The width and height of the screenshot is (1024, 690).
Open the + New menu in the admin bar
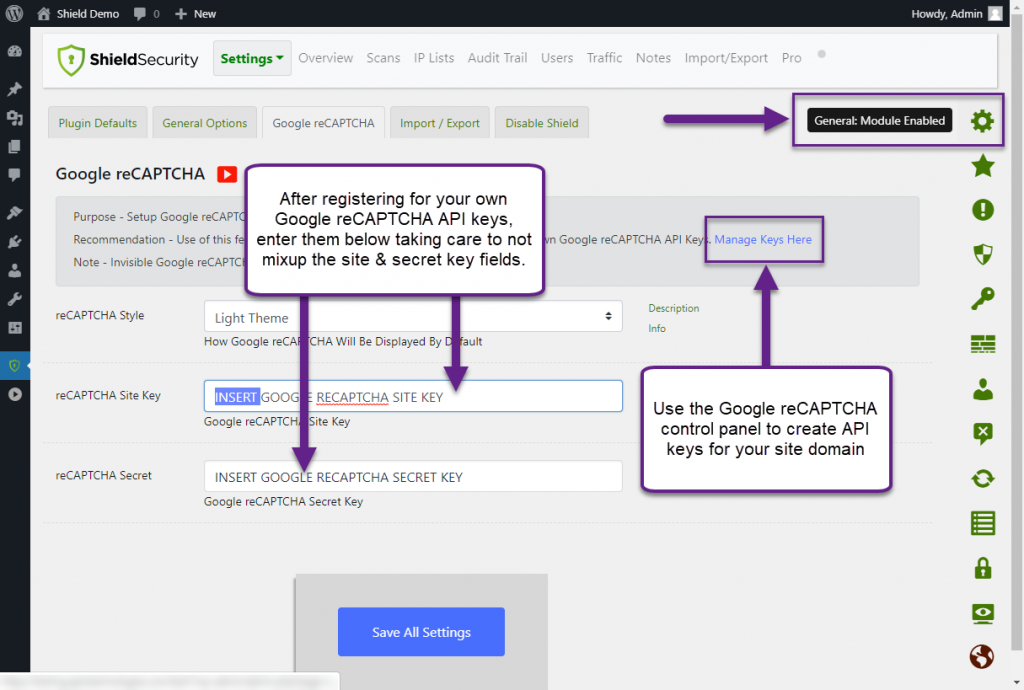(195, 14)
